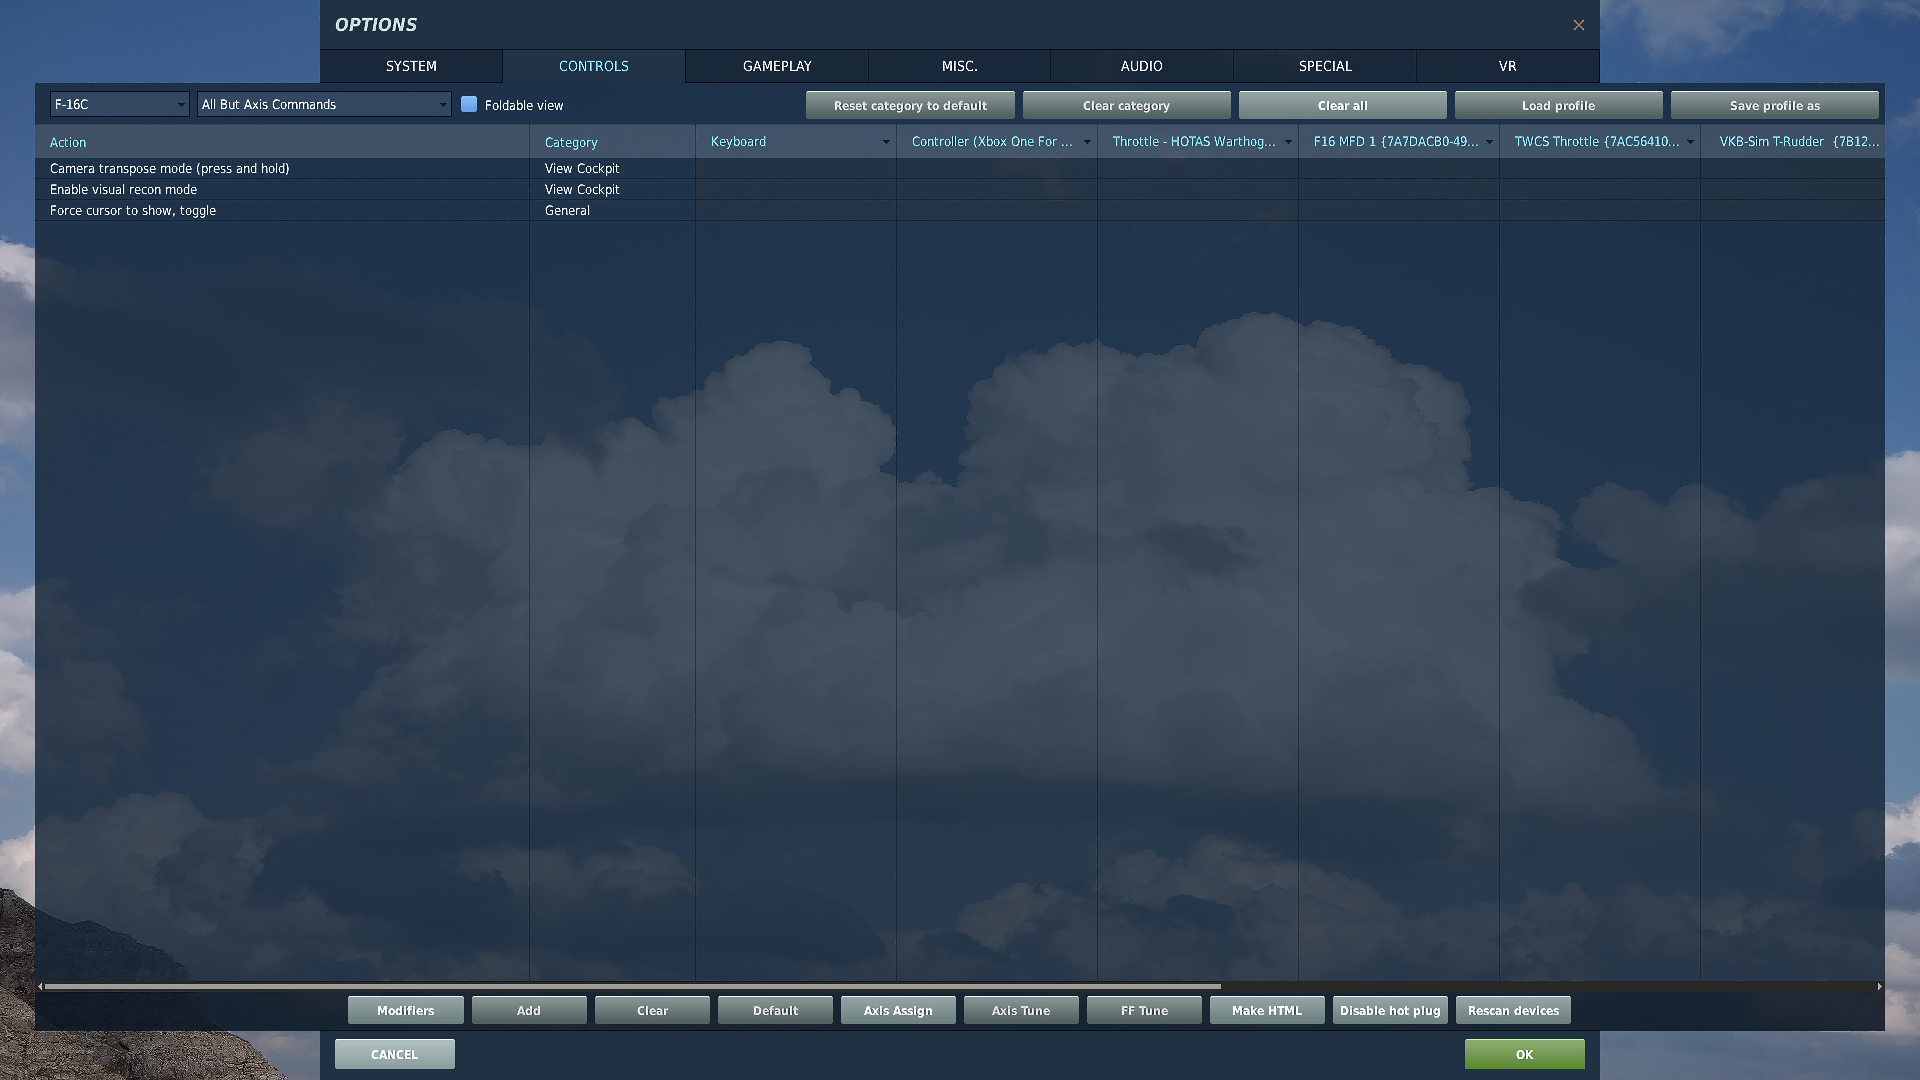
Task: Open the AUDIO tab
Action: click(1141, 66)
